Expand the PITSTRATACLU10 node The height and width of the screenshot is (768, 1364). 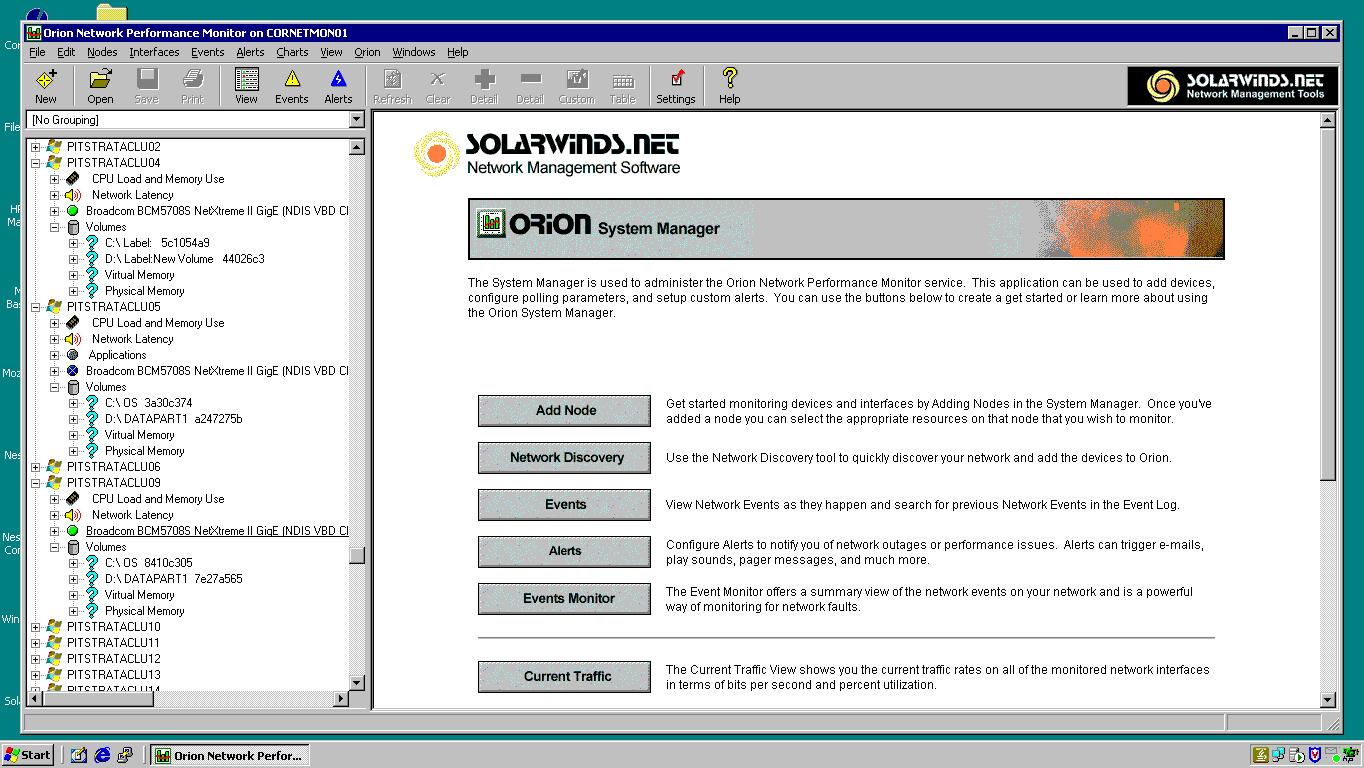pos(36,627)
